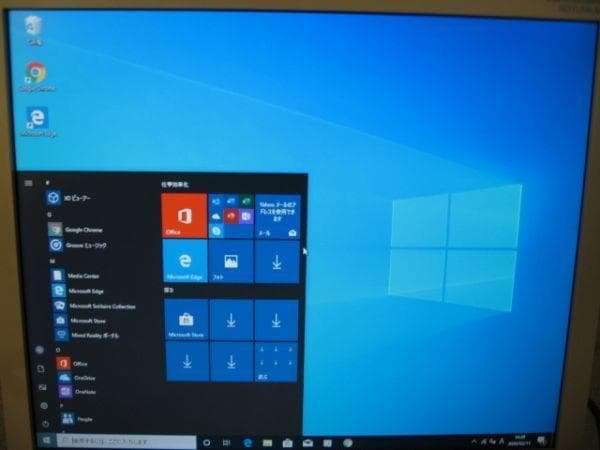The image size is (600, 450).
Task: Open Media Center from the app list
Action: 75,276
